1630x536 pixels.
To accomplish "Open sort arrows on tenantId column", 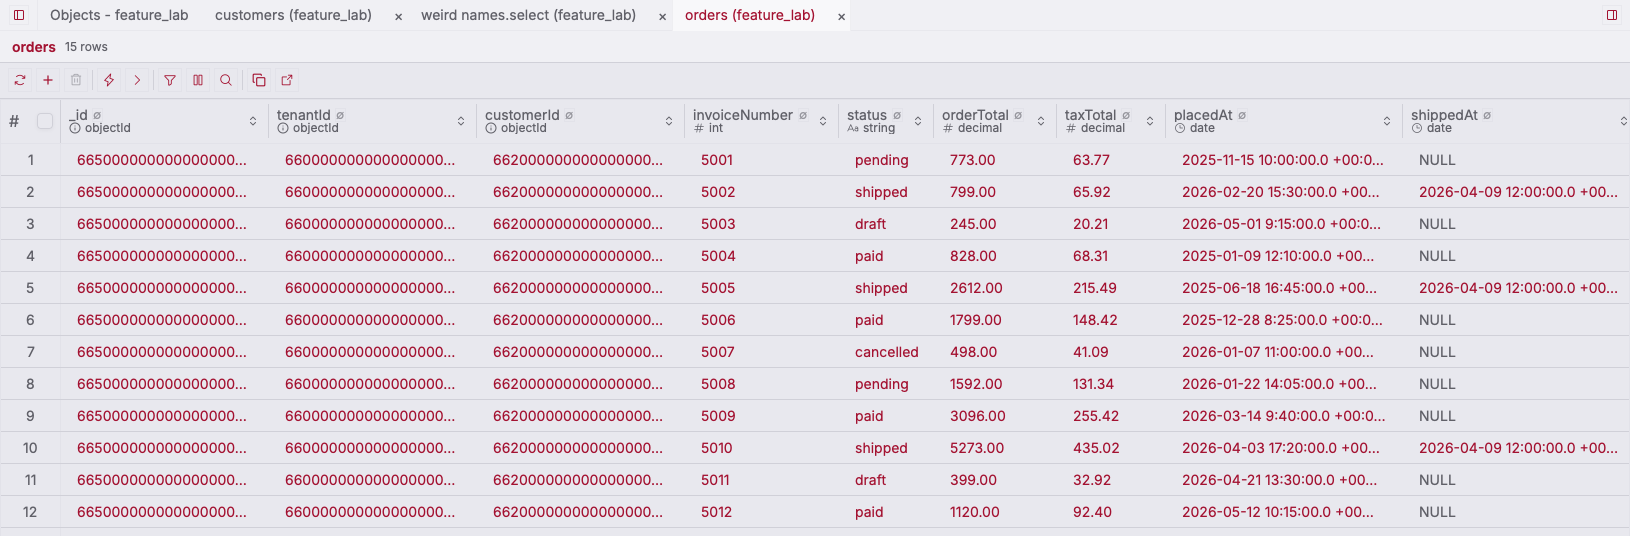I will coord(461,121).
